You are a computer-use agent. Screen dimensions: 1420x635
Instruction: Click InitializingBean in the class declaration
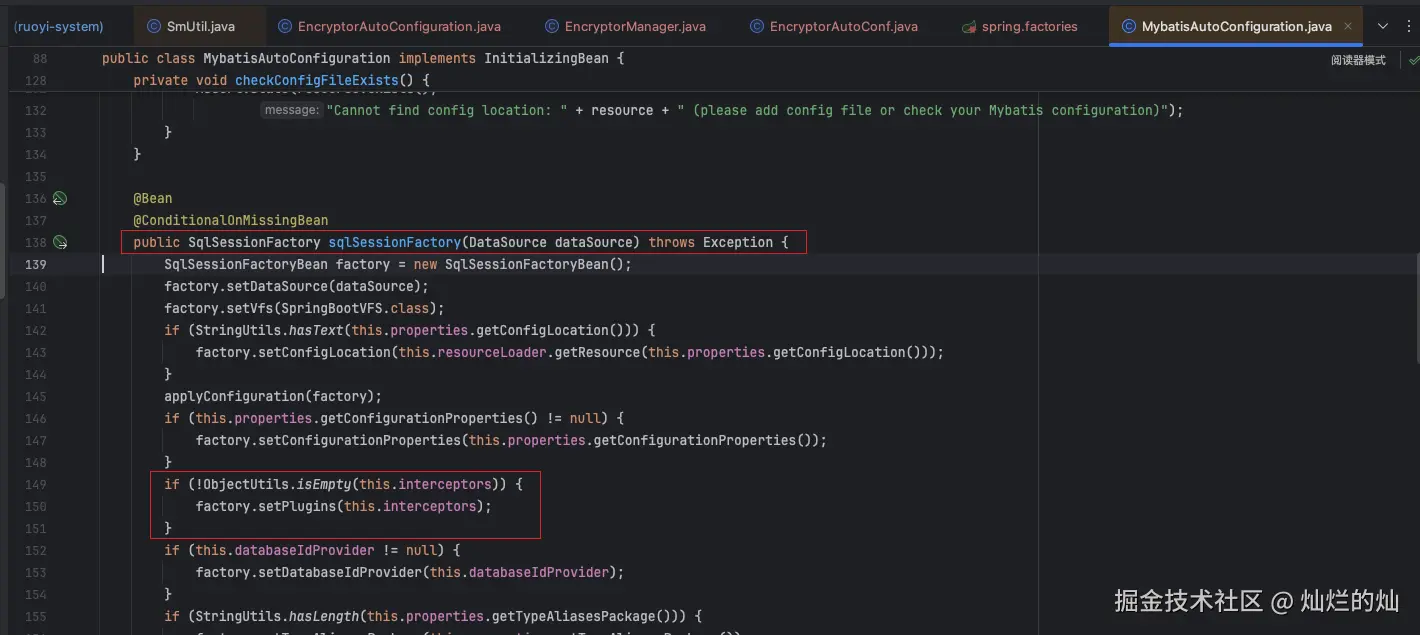(x=546, y=58)
